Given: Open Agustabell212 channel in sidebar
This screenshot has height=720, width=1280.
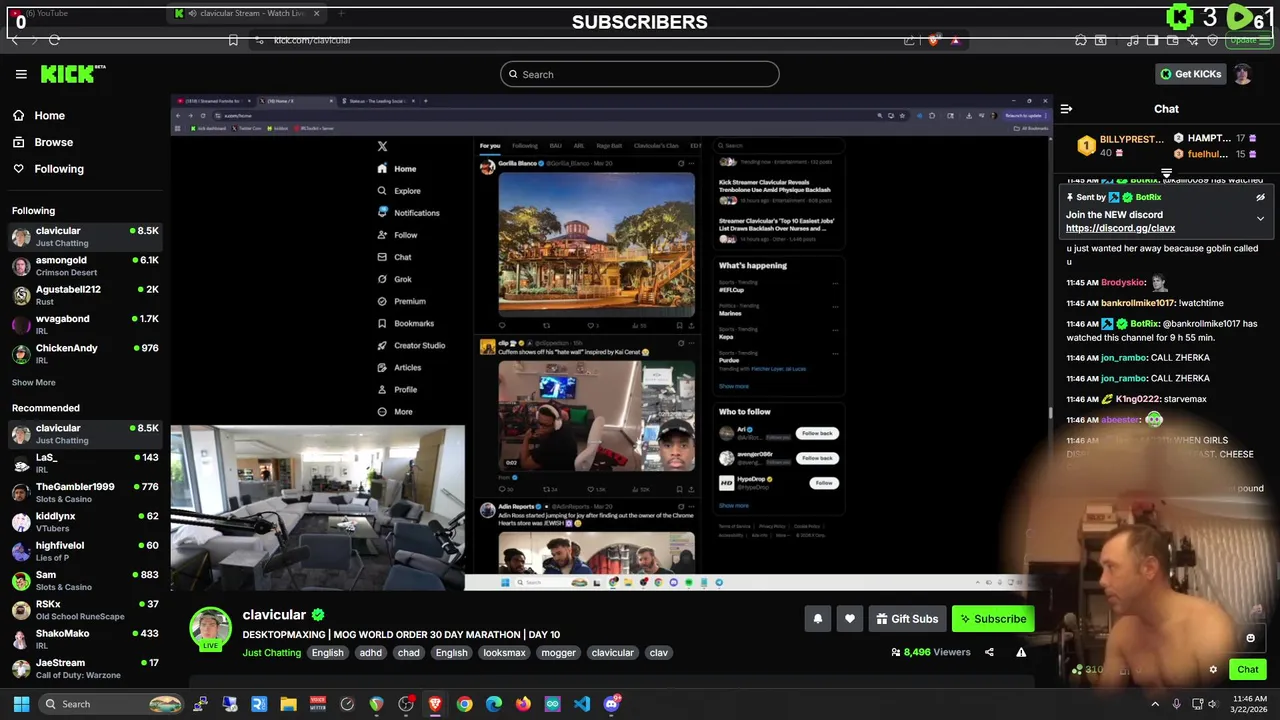Looking at the screenshot, I should (85, 295).
